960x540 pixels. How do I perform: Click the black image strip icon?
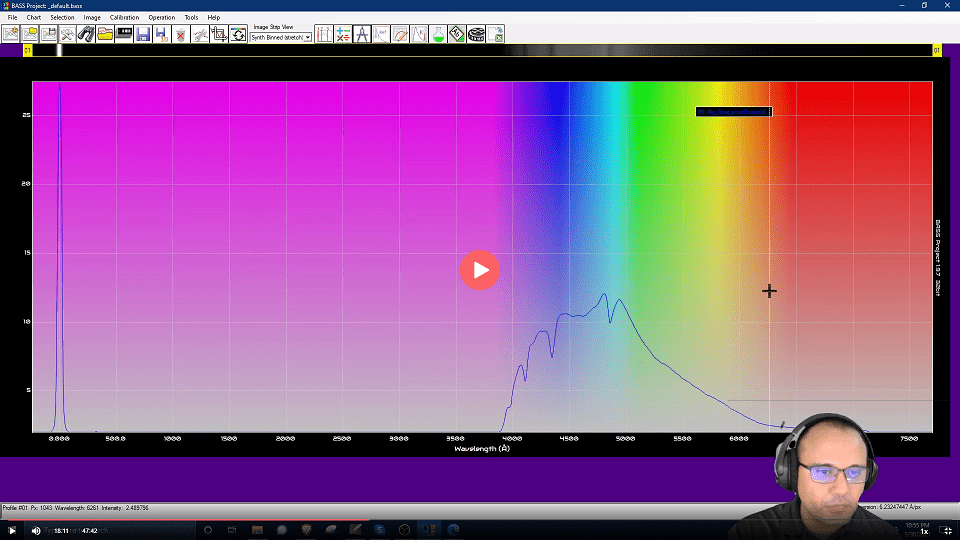124,34
